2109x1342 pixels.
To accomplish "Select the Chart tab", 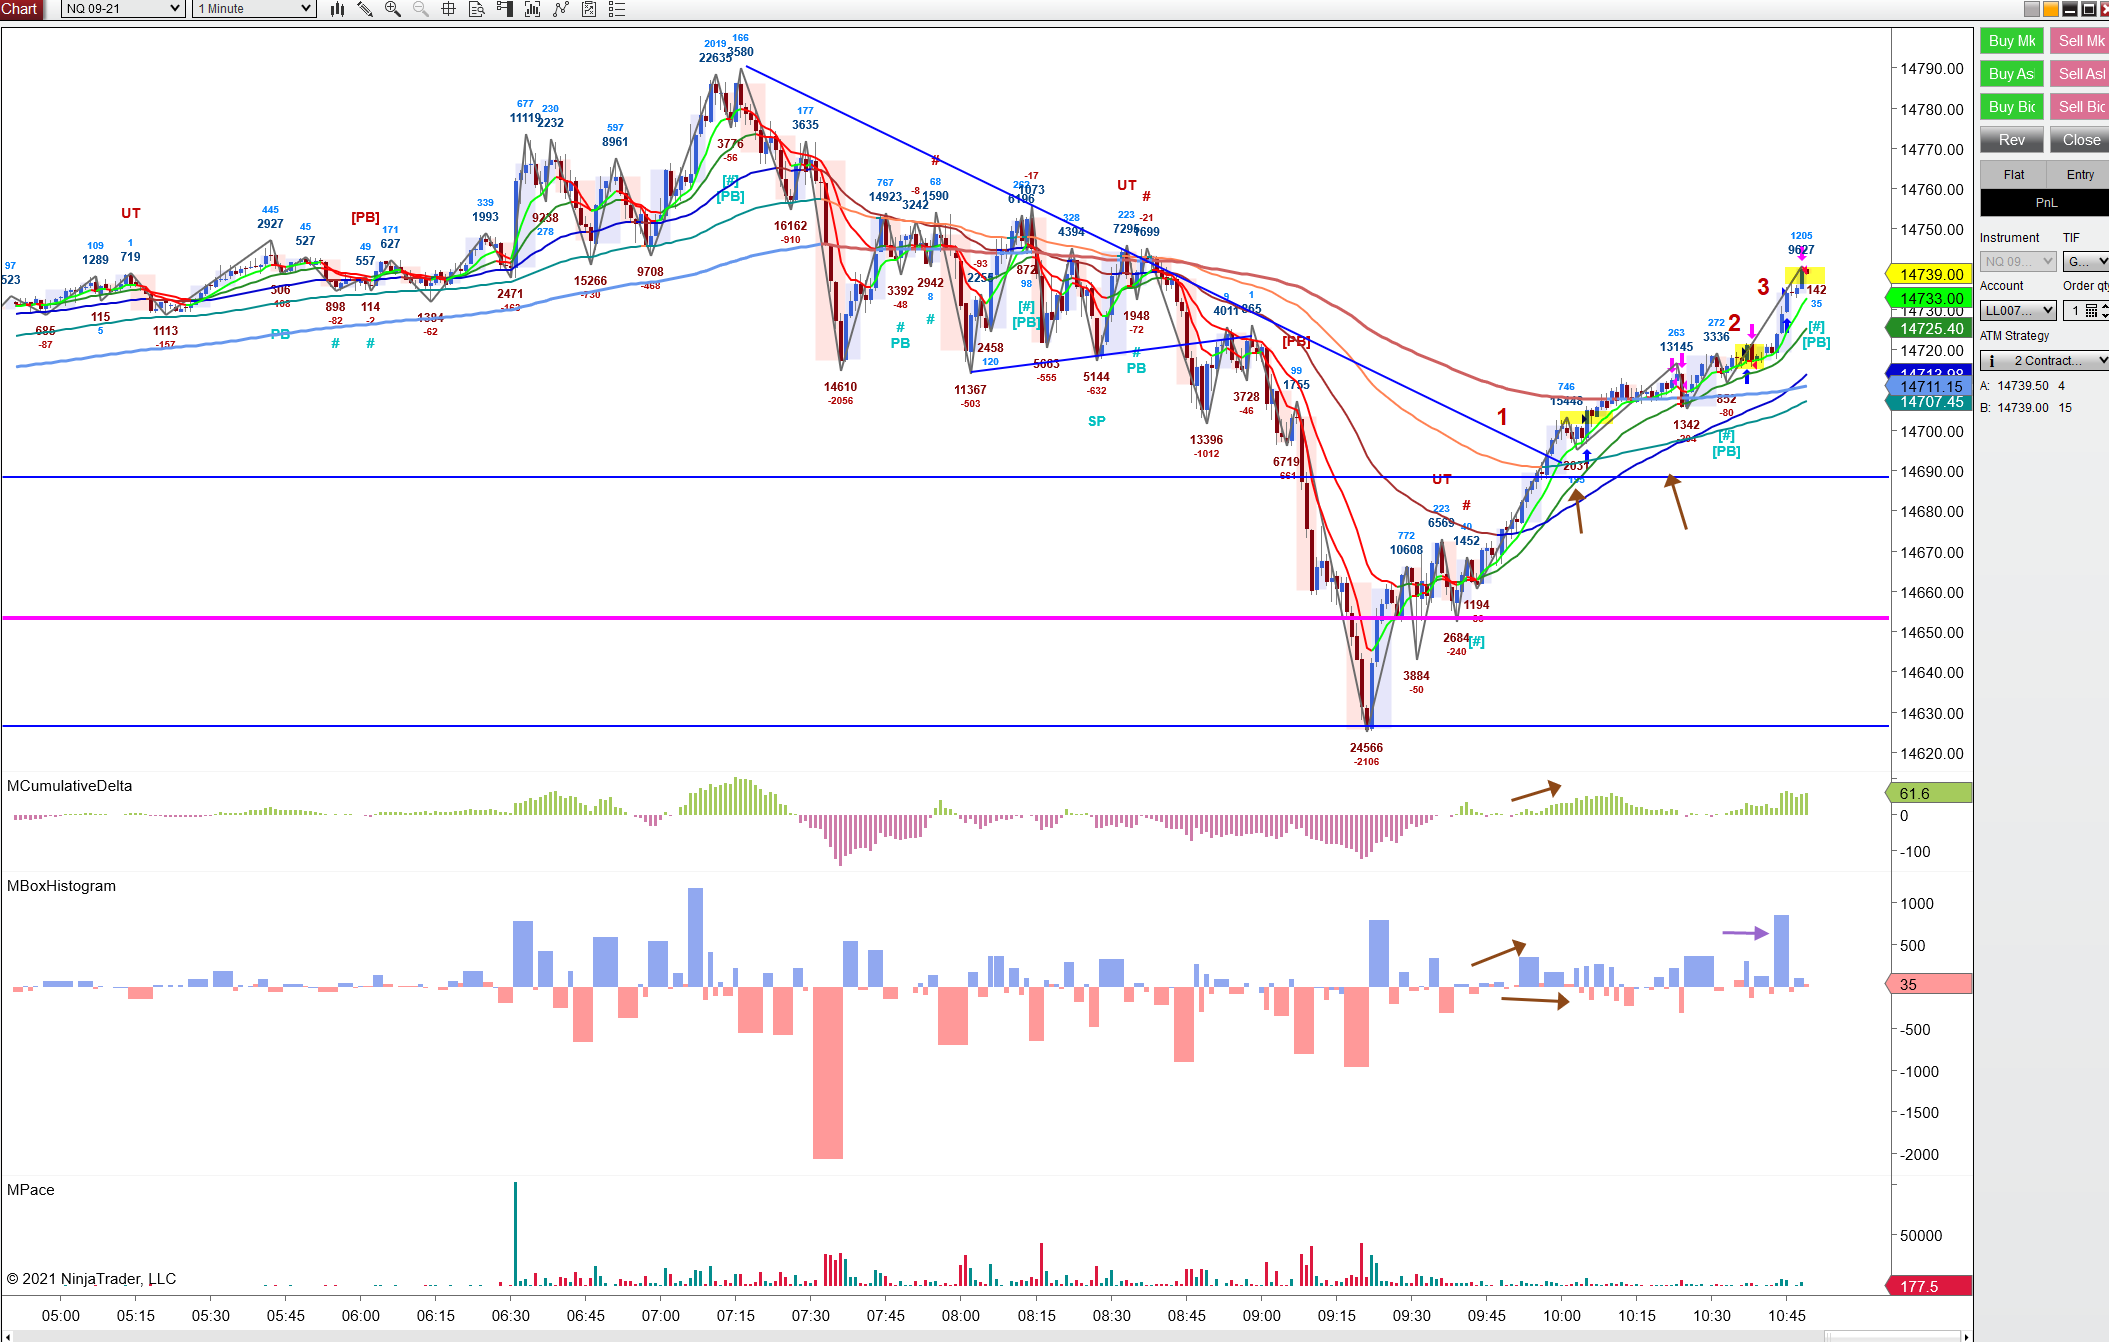I will point(20,9).
